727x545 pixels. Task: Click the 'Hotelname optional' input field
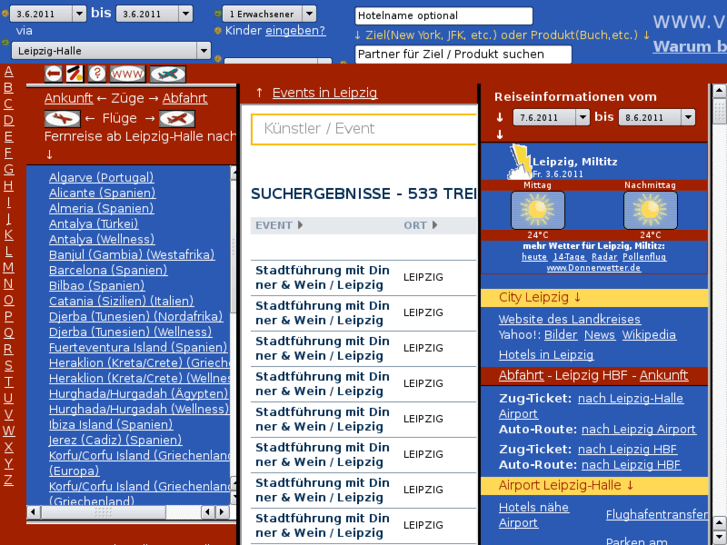click(x=444, y=16)
